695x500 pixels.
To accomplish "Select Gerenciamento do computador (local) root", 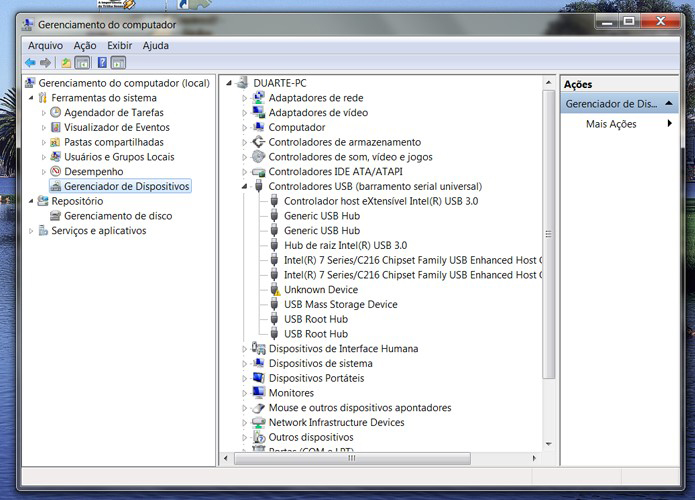I will pos(124,83).
